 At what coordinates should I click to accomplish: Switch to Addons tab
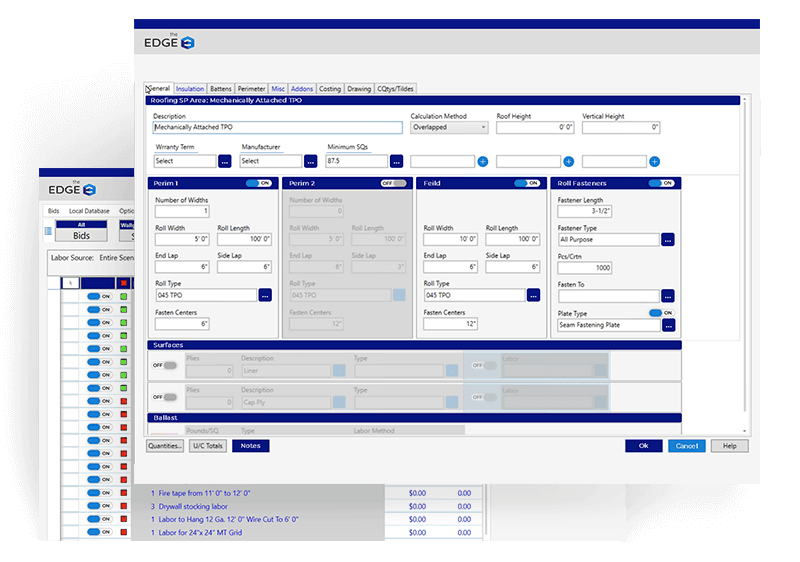[x=302, y=89]
